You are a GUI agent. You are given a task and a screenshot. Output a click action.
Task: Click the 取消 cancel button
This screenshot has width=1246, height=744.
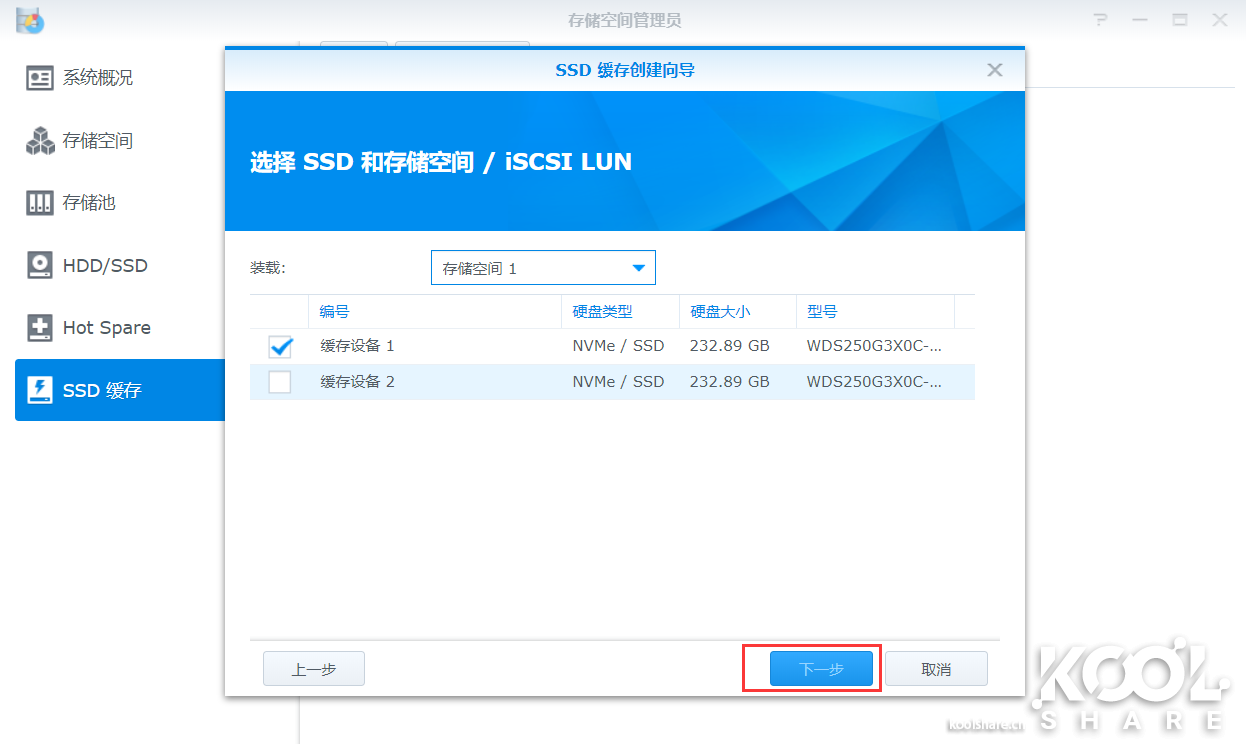[x=936, y=669]
